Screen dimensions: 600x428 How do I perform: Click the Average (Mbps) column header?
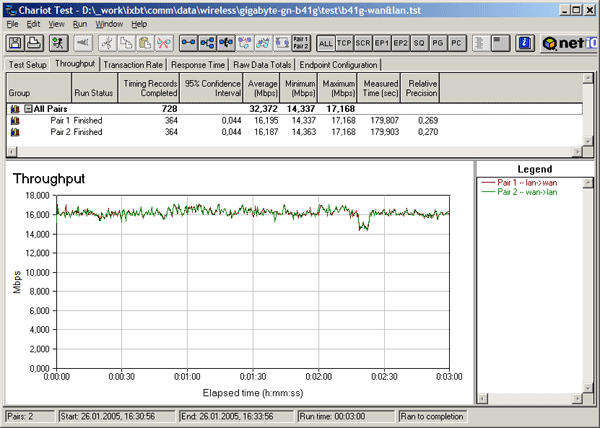tap(261, 86)
